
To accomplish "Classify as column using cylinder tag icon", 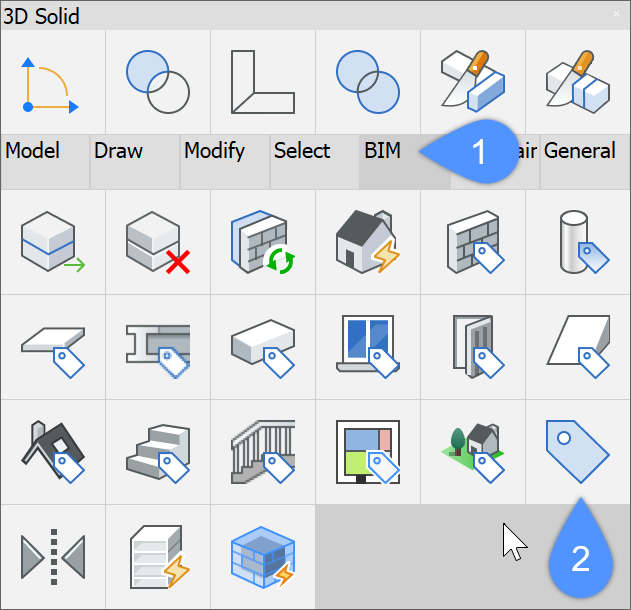I will point(577,242).
